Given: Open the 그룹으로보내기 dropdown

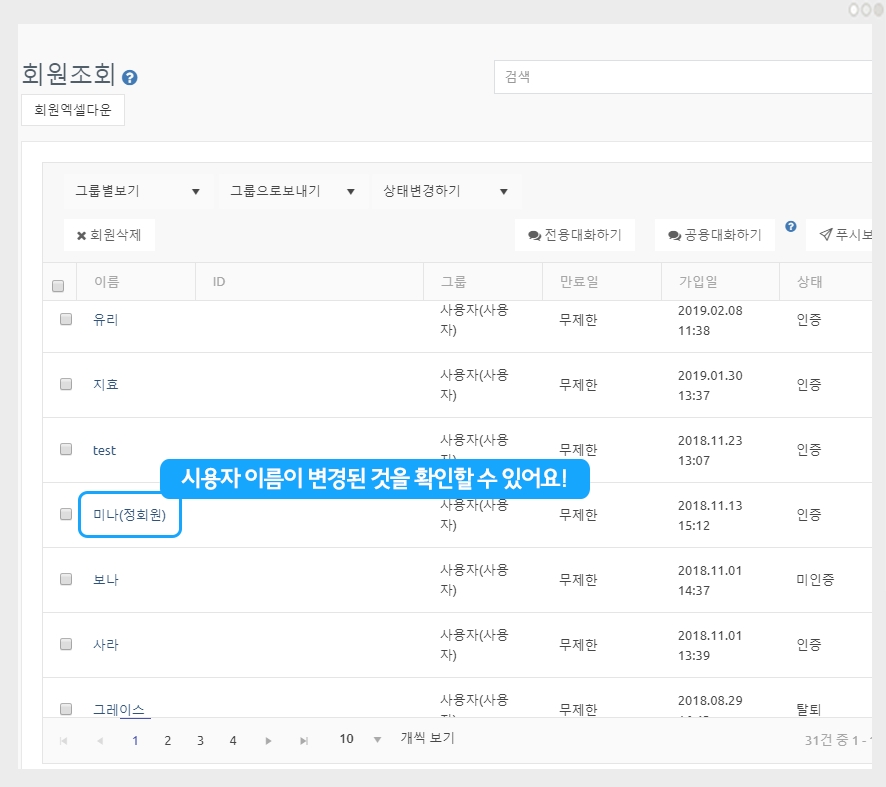Looking at the screenshot, I should [292, 191].
